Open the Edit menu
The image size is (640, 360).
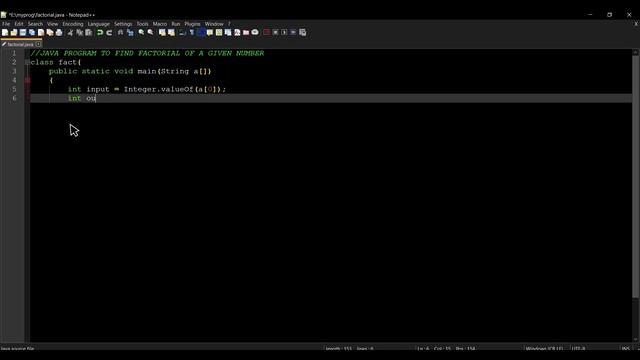[19, 24]
